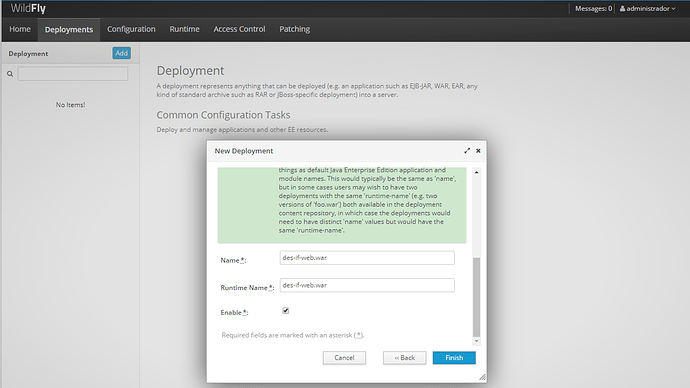Viewport: 690px width, 388px height.
Task: Switch to the Configuration tab
Action: 131,29
